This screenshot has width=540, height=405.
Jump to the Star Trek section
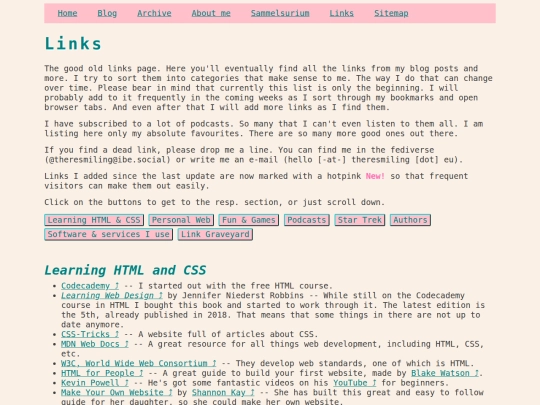(x=360, y=220)
